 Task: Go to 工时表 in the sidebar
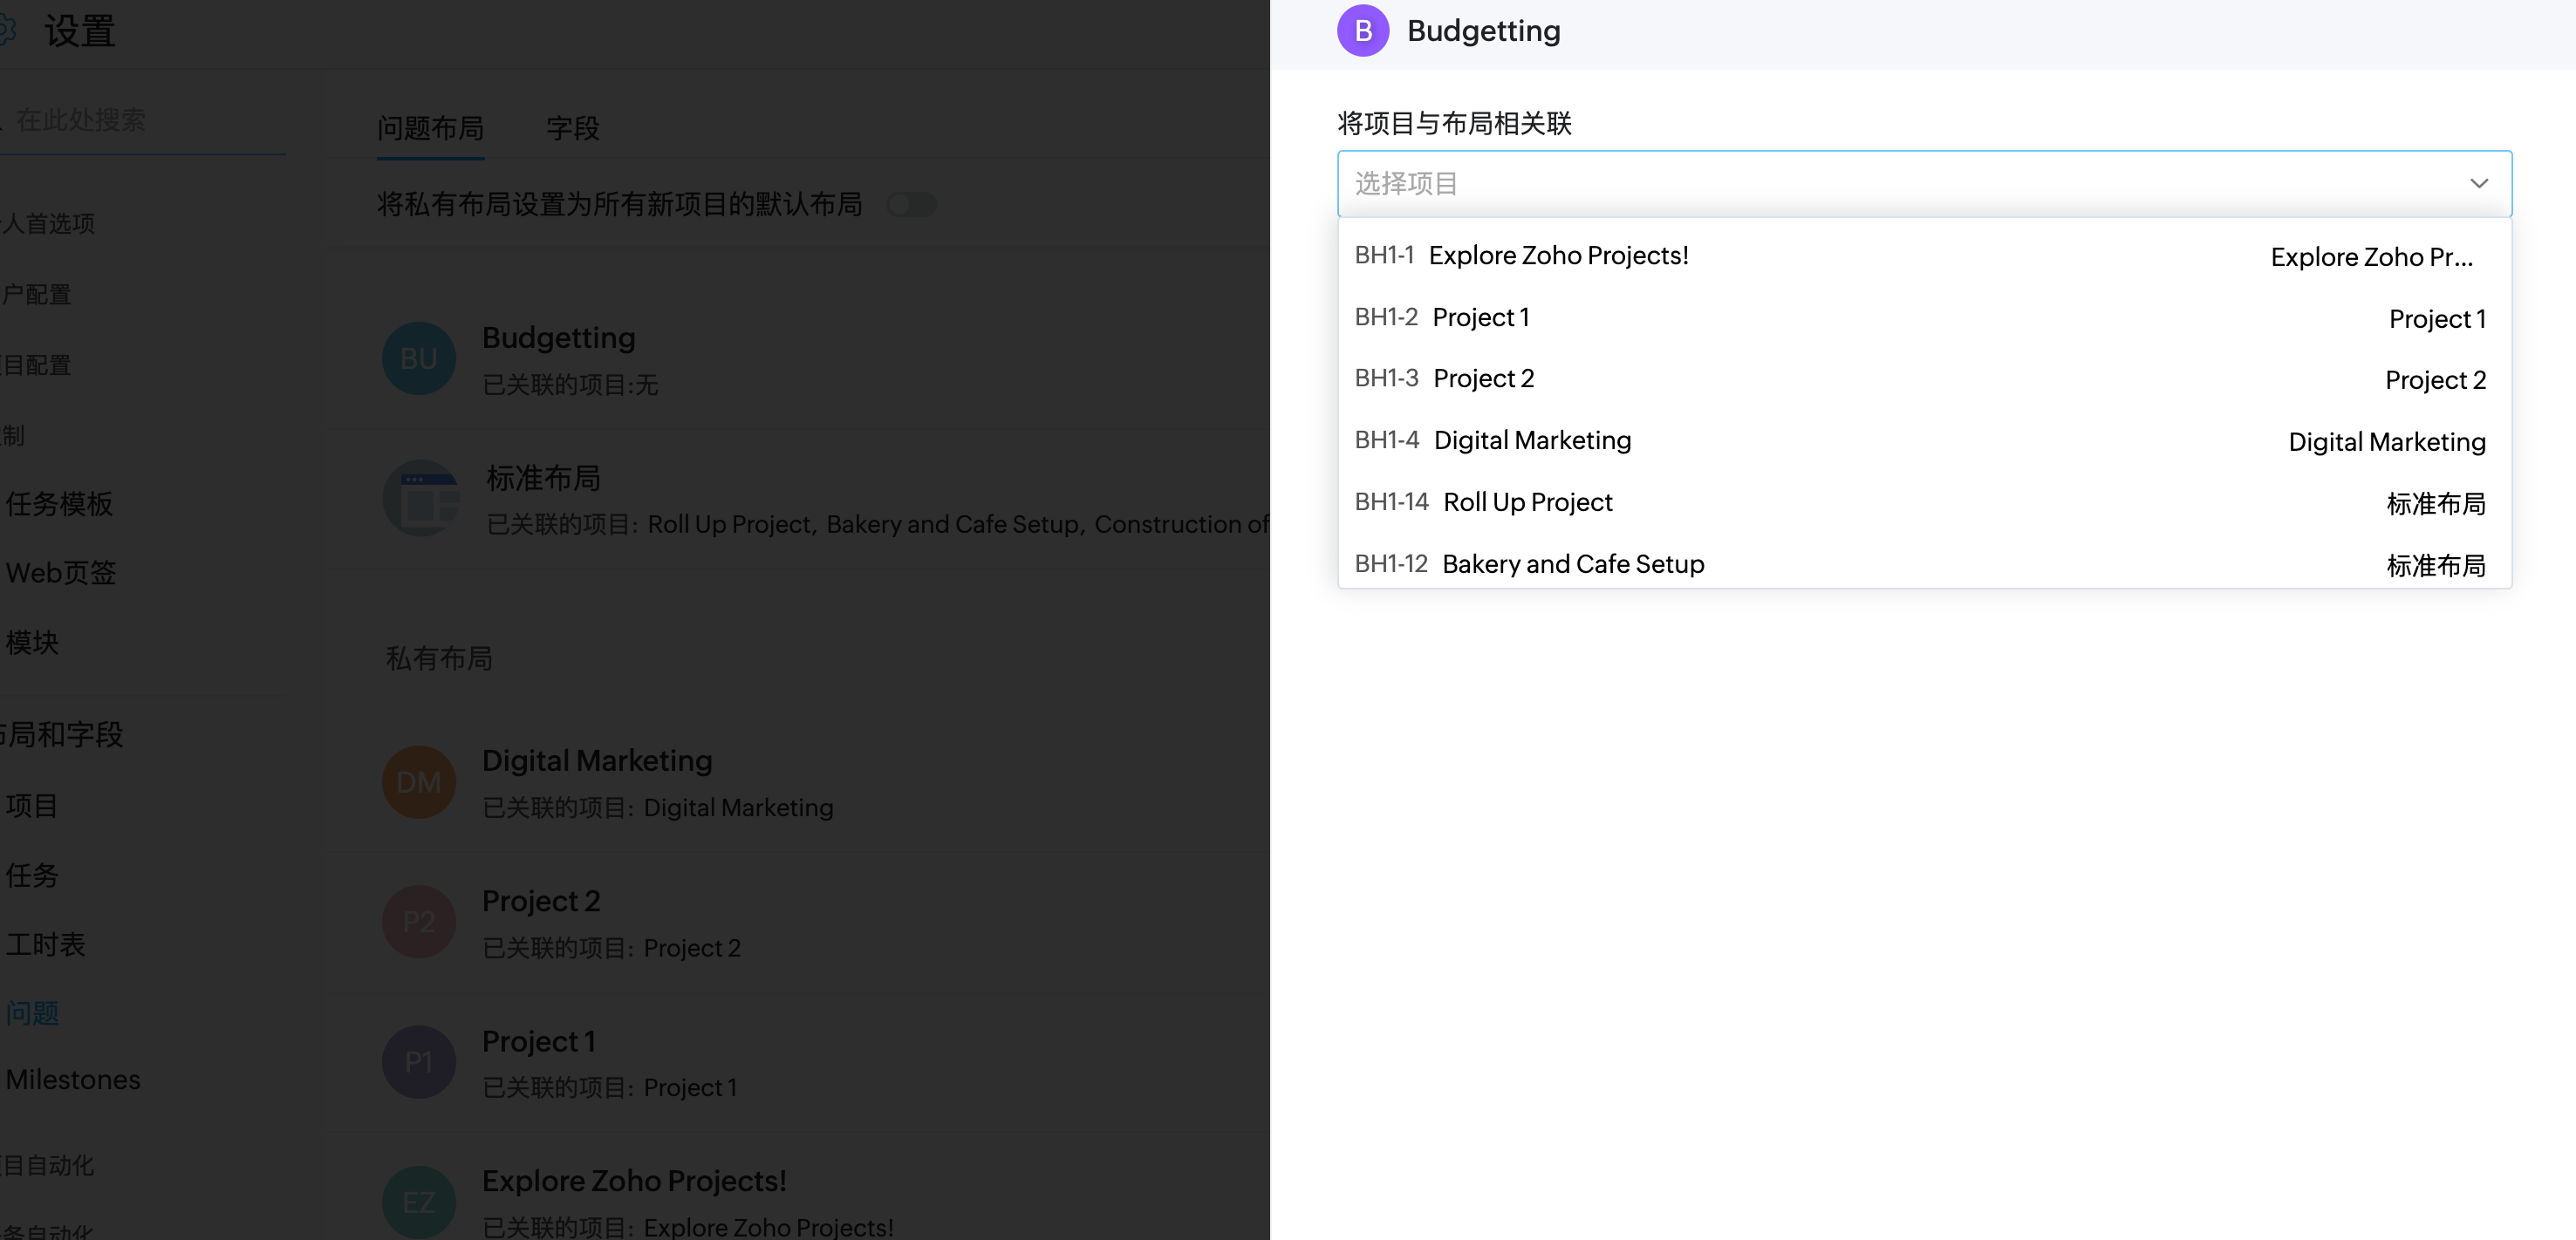coord(46,944)
